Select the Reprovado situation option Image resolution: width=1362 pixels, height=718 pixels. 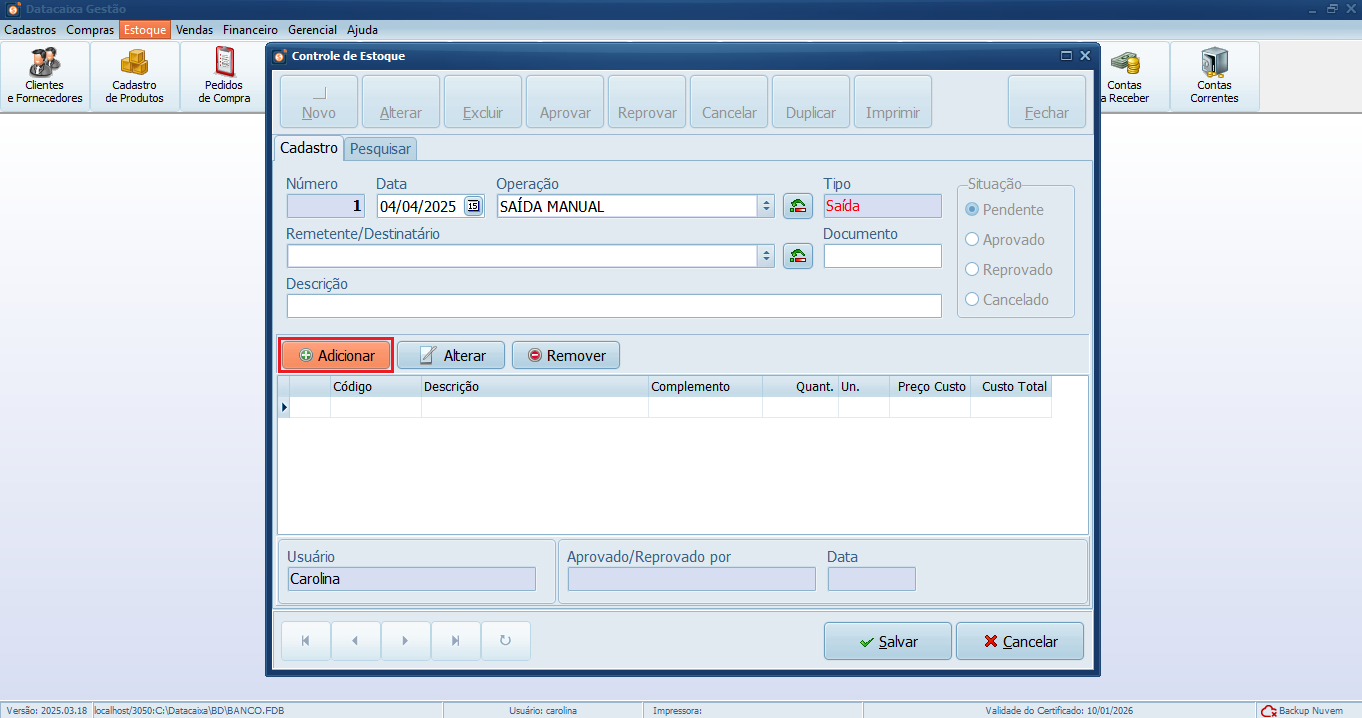(x=972, y=269)
